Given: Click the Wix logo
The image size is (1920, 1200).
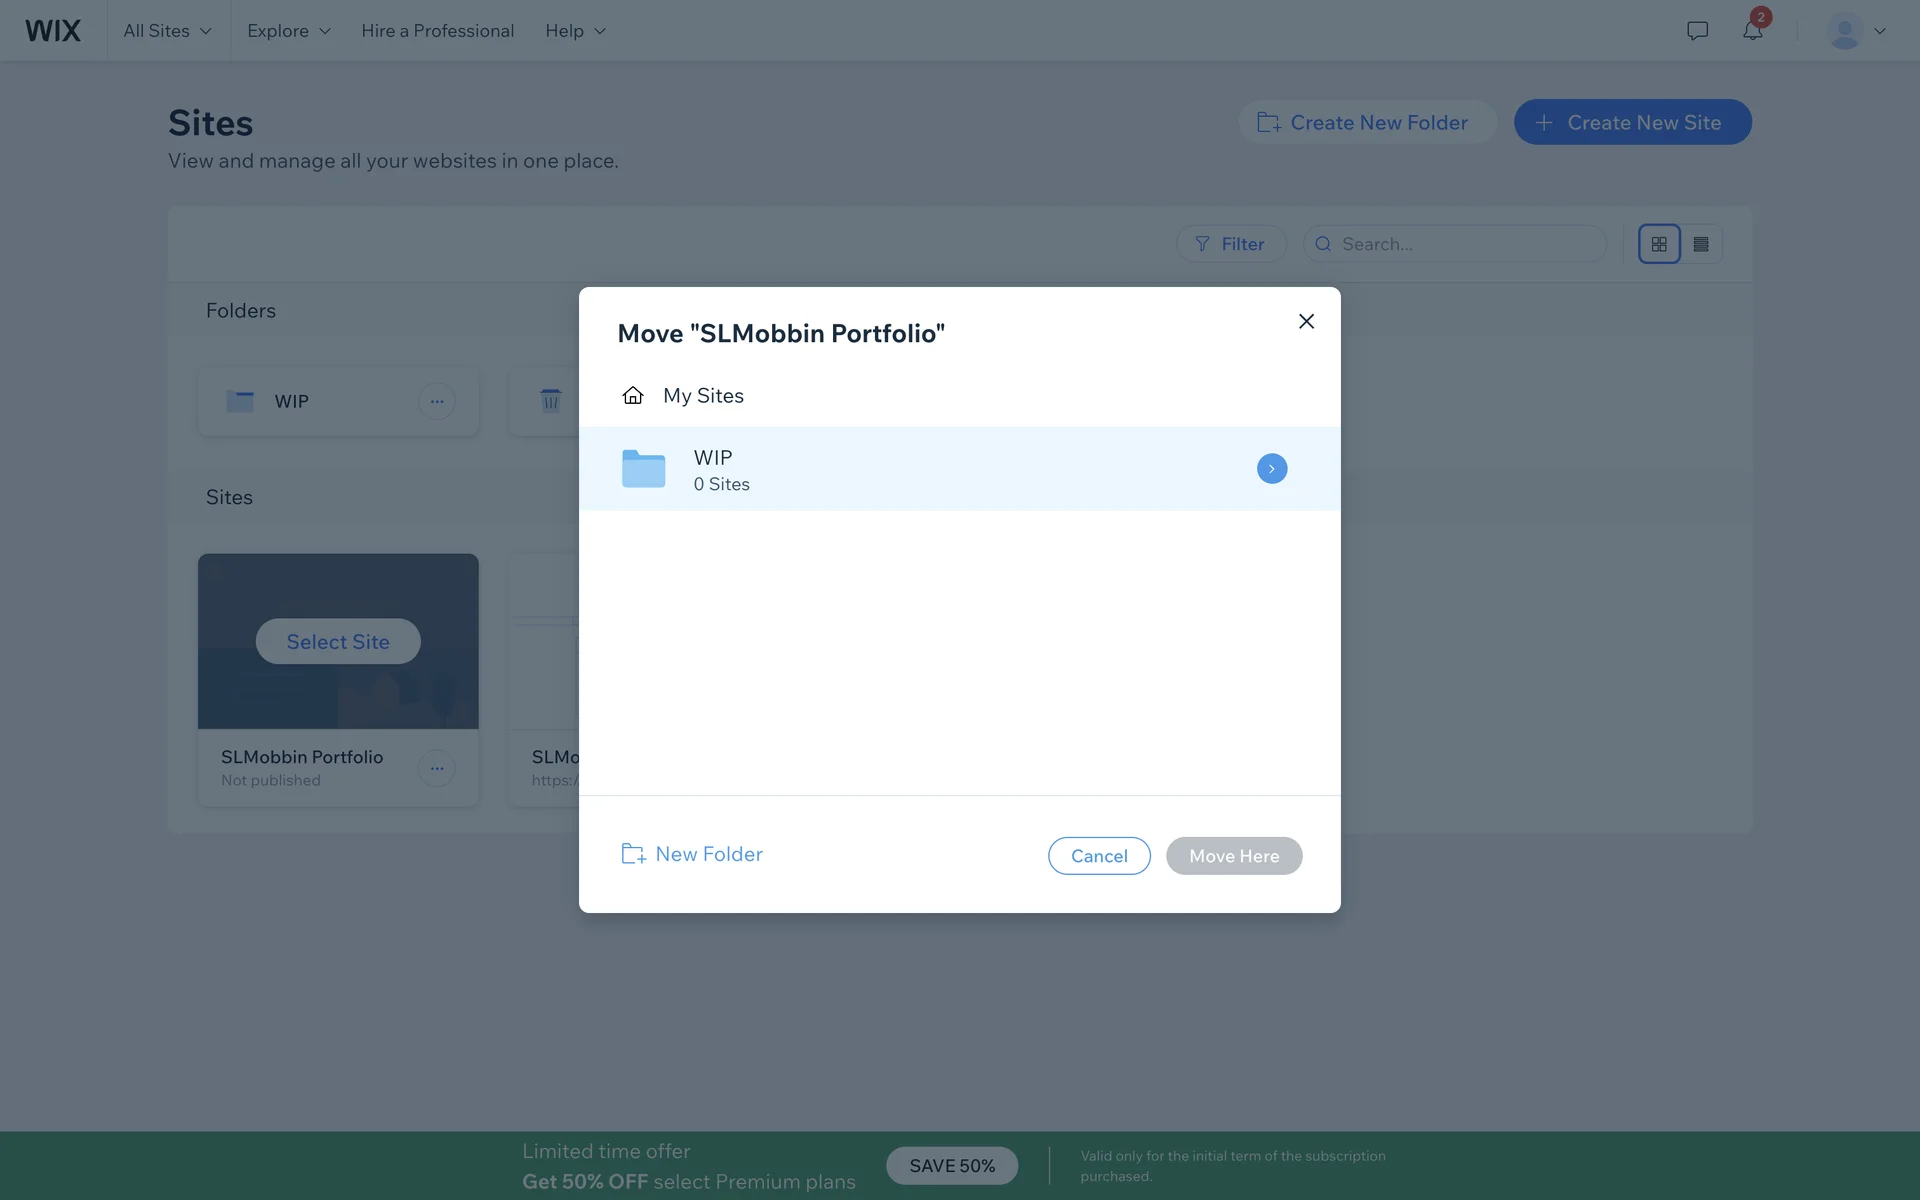Looking at the screenshot, I should [53, 31].
